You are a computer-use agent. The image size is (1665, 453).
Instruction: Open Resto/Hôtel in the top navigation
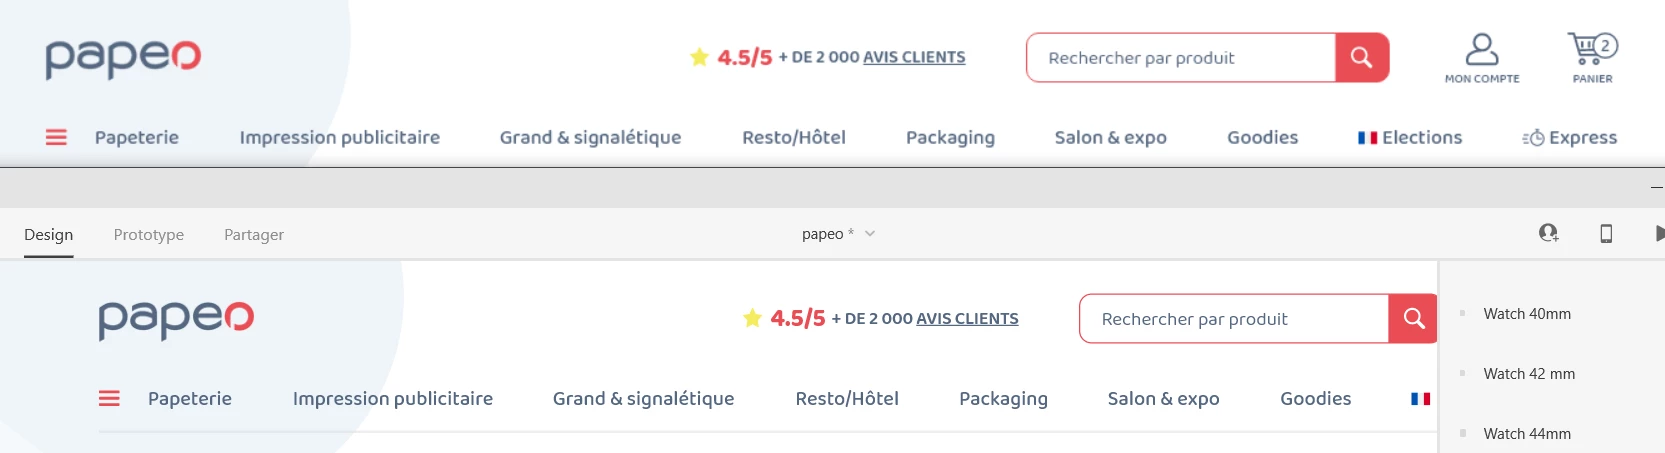pos(794,138)
